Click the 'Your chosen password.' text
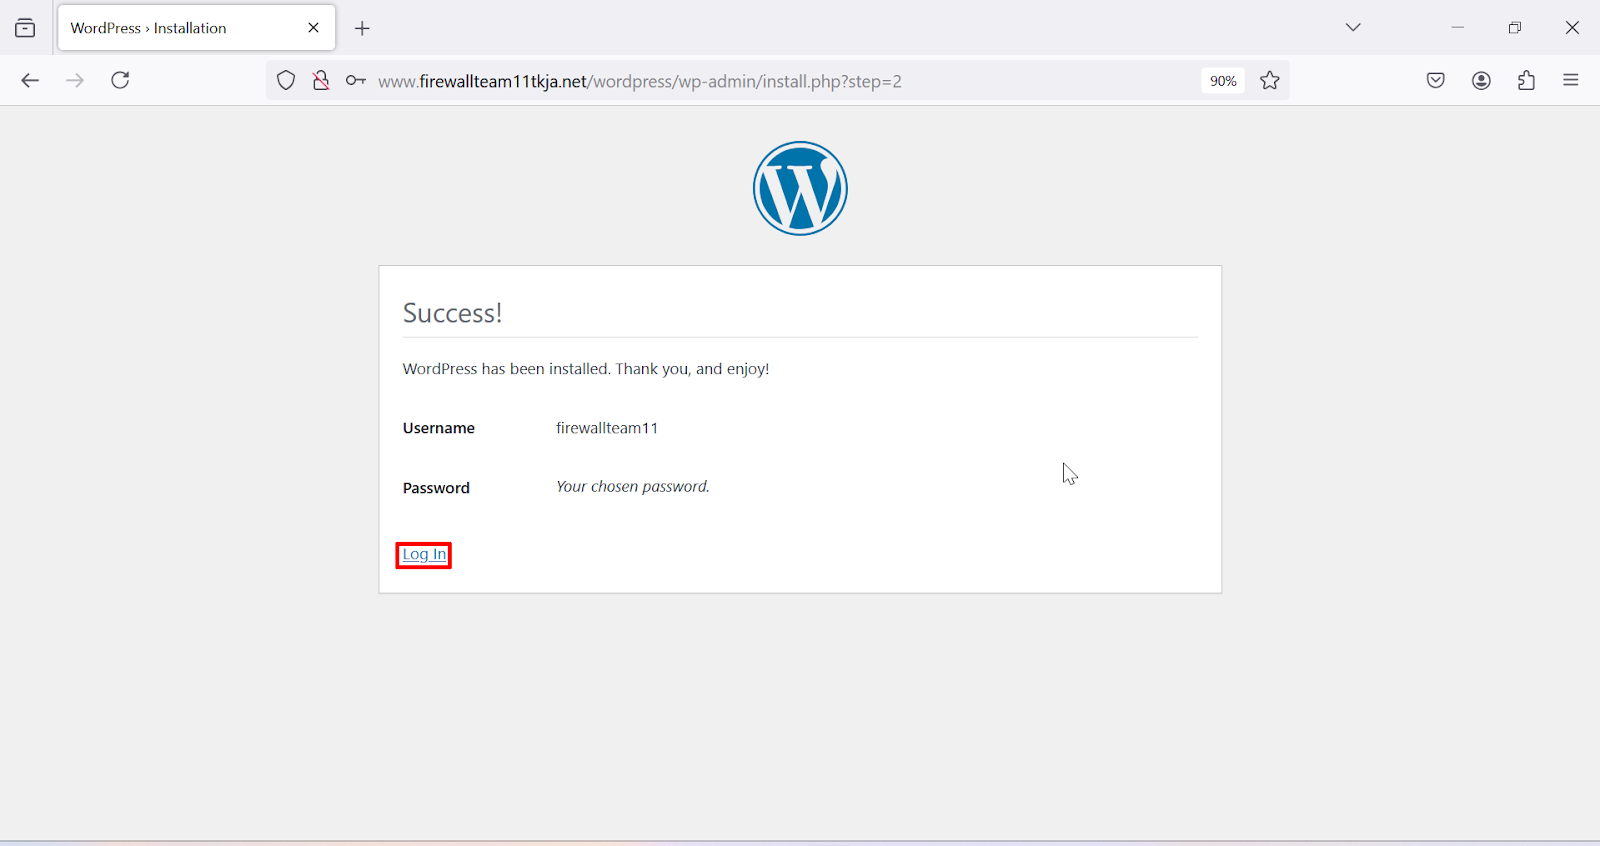 pos(633,487)
